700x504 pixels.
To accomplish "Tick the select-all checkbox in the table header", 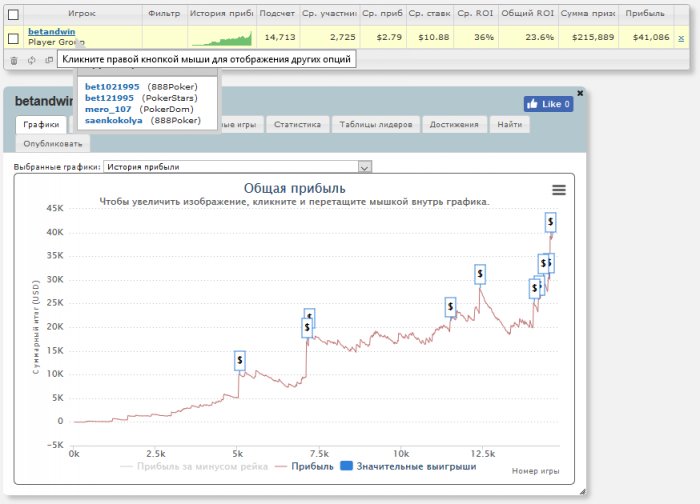I will [x=13, y=15].
